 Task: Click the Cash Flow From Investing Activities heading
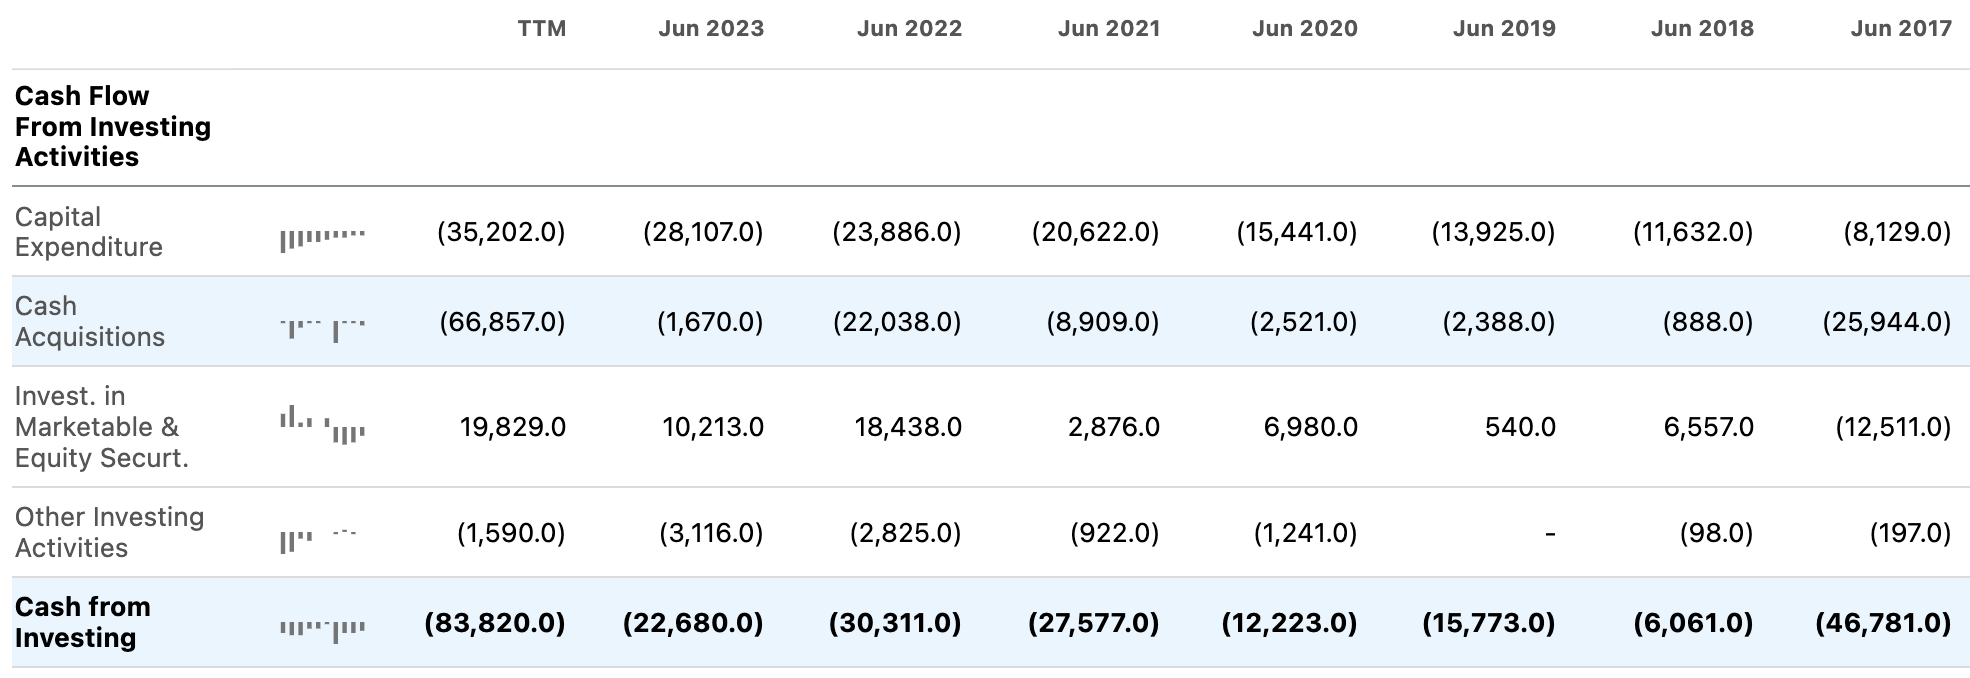point(112,126)
